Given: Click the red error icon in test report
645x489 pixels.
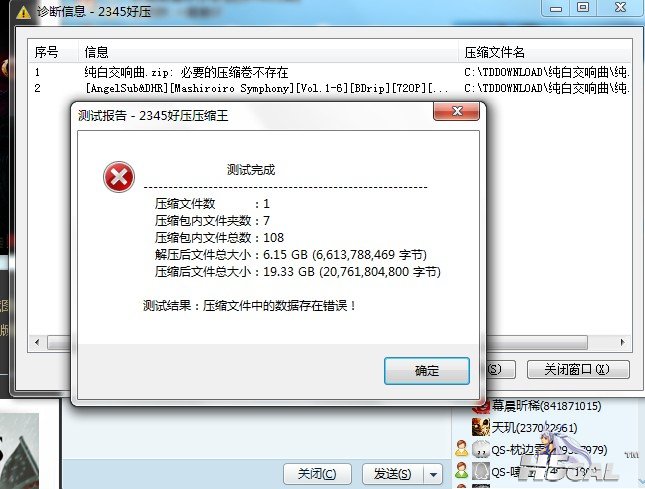Looking at the screenshot, I should click(119, 177).
